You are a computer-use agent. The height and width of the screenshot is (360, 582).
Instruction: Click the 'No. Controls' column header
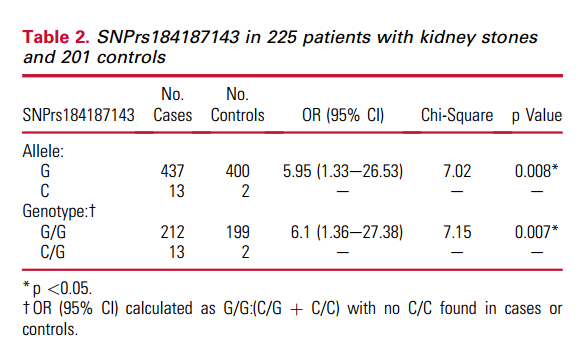click(x=238, y=105)
